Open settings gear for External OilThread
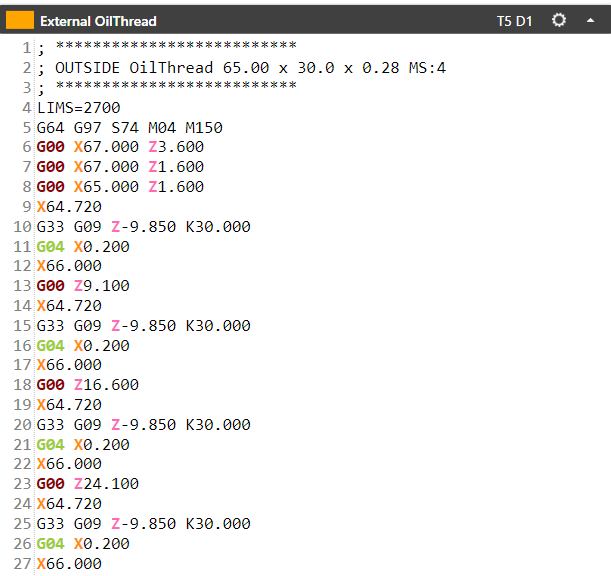Viewport: 611px width, 576px height. pos(558,20)
